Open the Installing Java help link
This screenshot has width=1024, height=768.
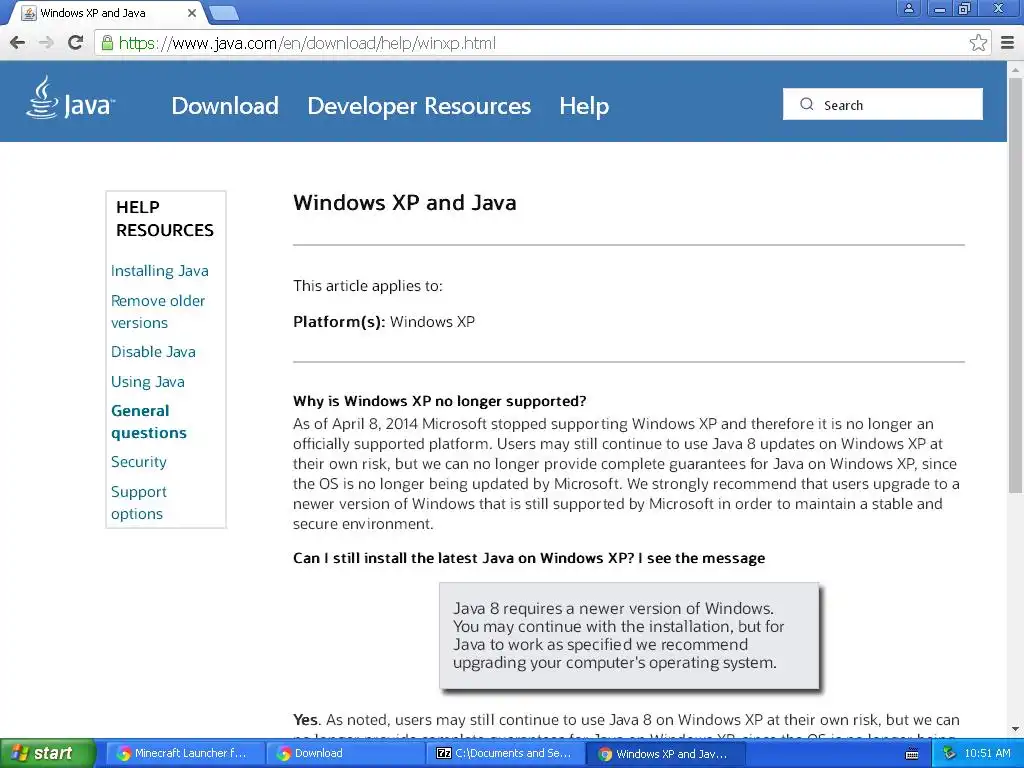159,271
